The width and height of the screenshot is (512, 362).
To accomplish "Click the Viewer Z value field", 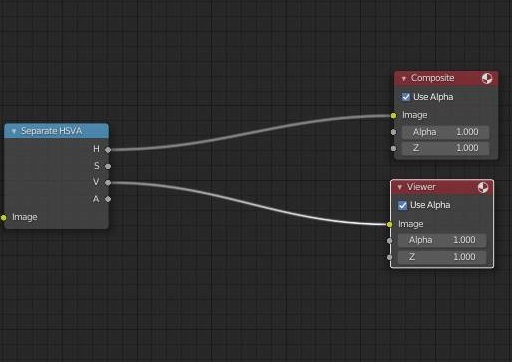I will click(x=442, y=257).
